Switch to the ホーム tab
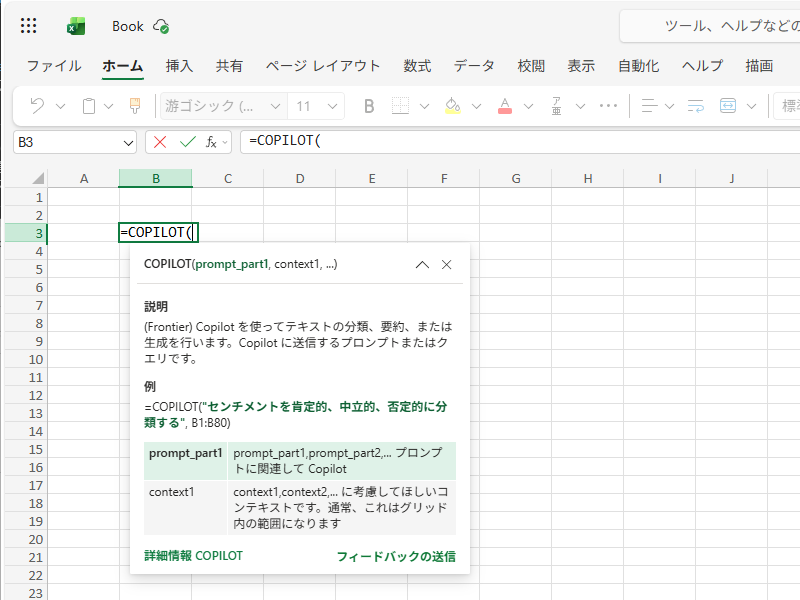The height and width of the screenshot is (600, 800). click(122, 66)
